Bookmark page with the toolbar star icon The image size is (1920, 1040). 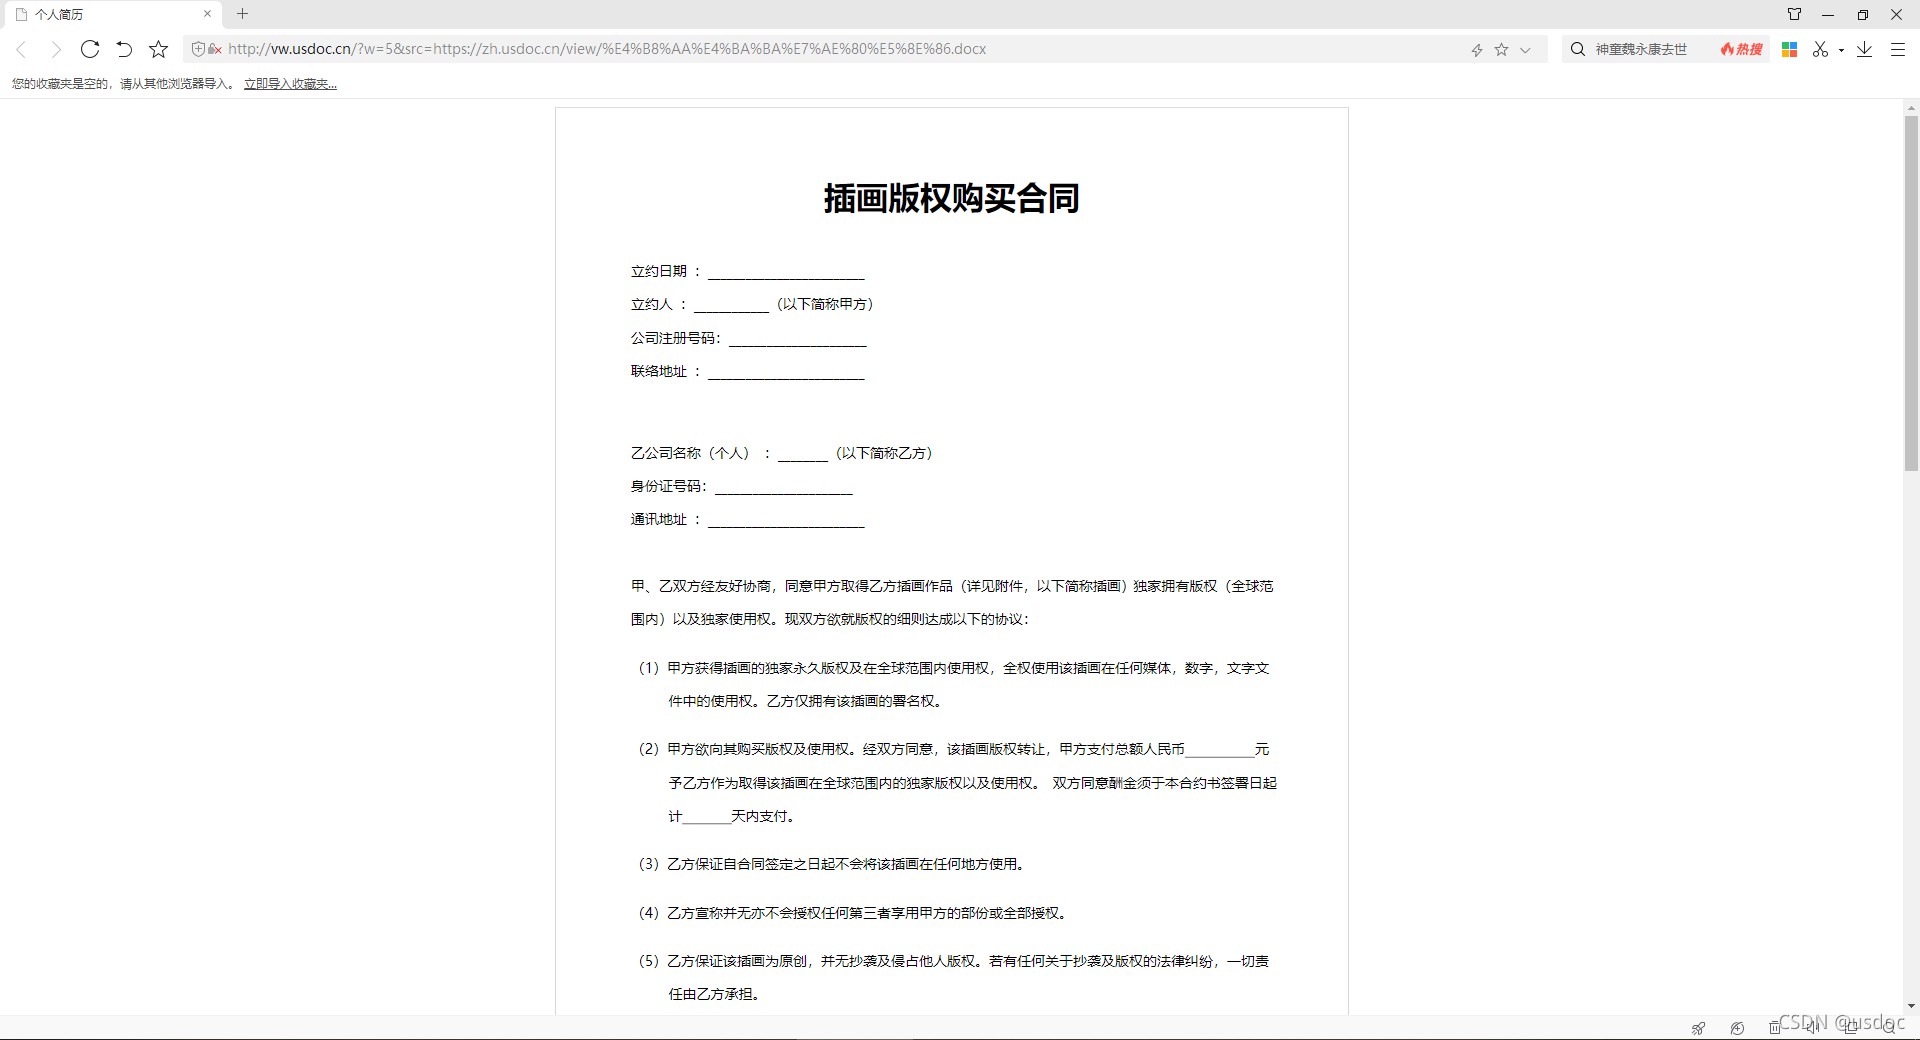158,49
